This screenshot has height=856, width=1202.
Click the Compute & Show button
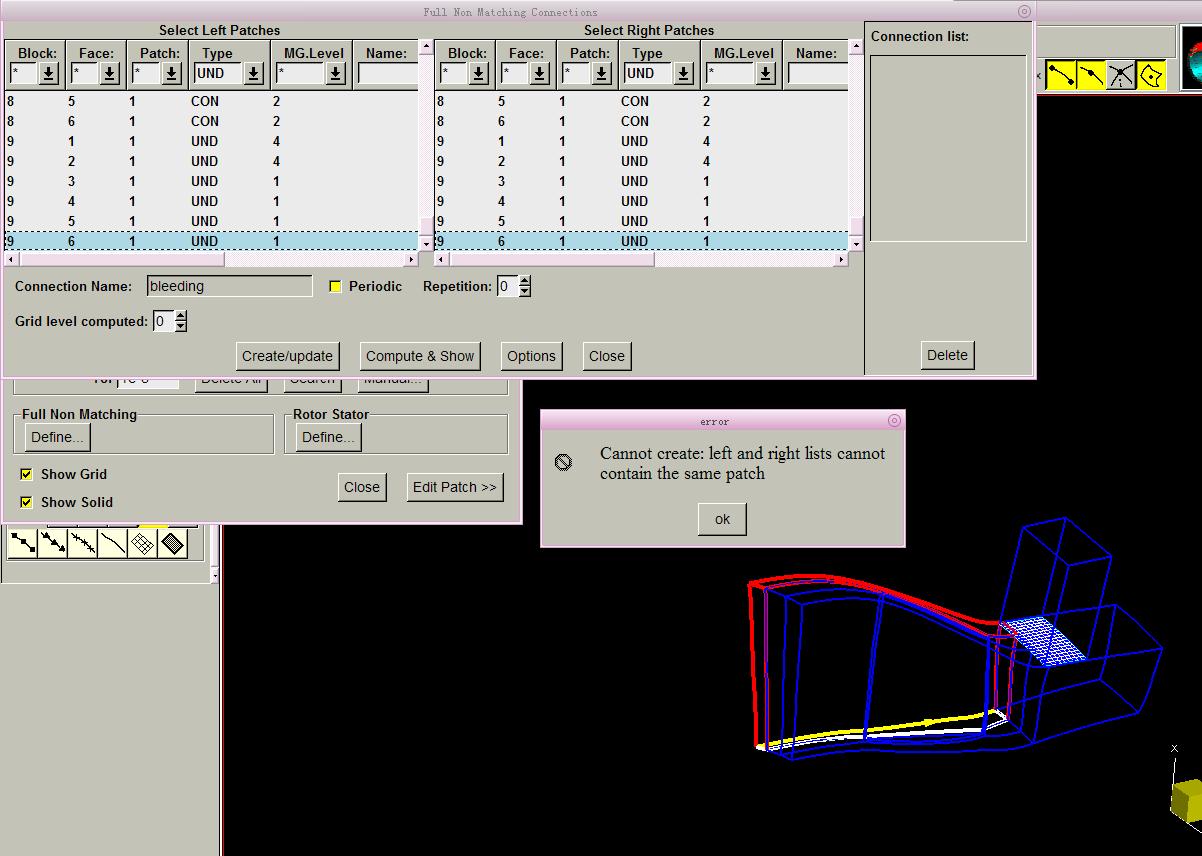coord(420,356)
